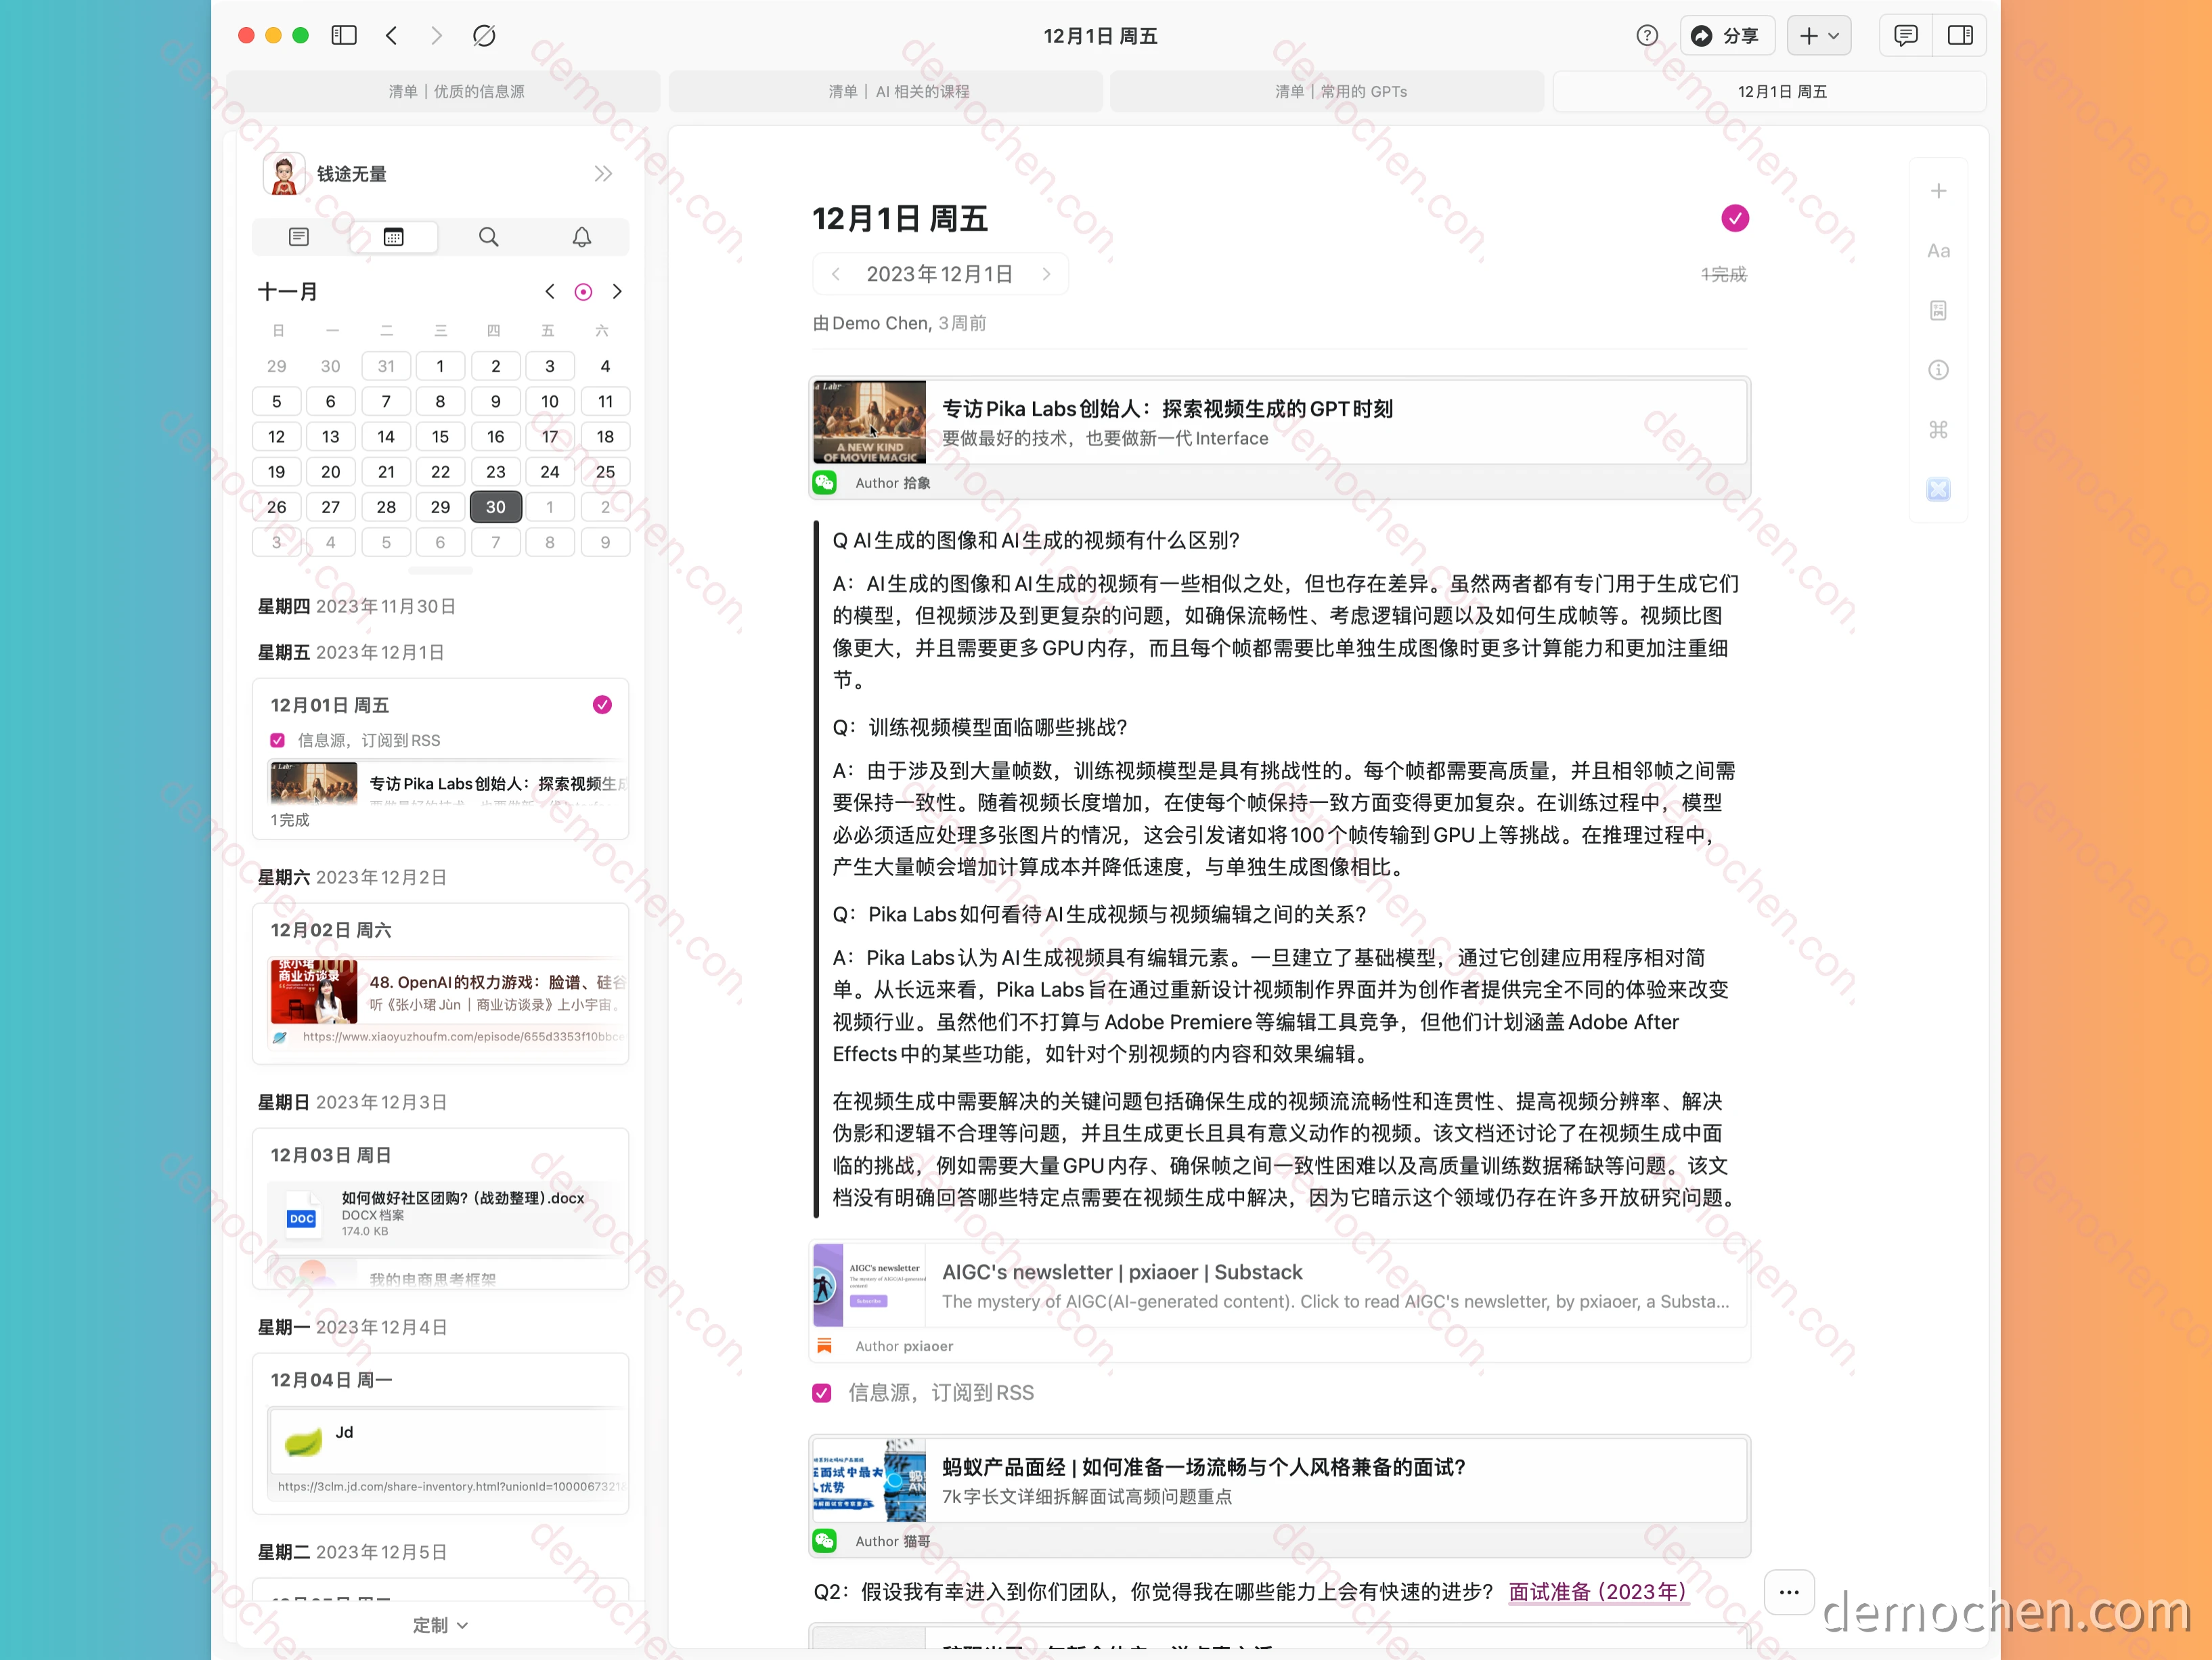Click the 分享 share button
The width and height of the screenshot is (2212, 1660).
click(x=1727, y=36)
